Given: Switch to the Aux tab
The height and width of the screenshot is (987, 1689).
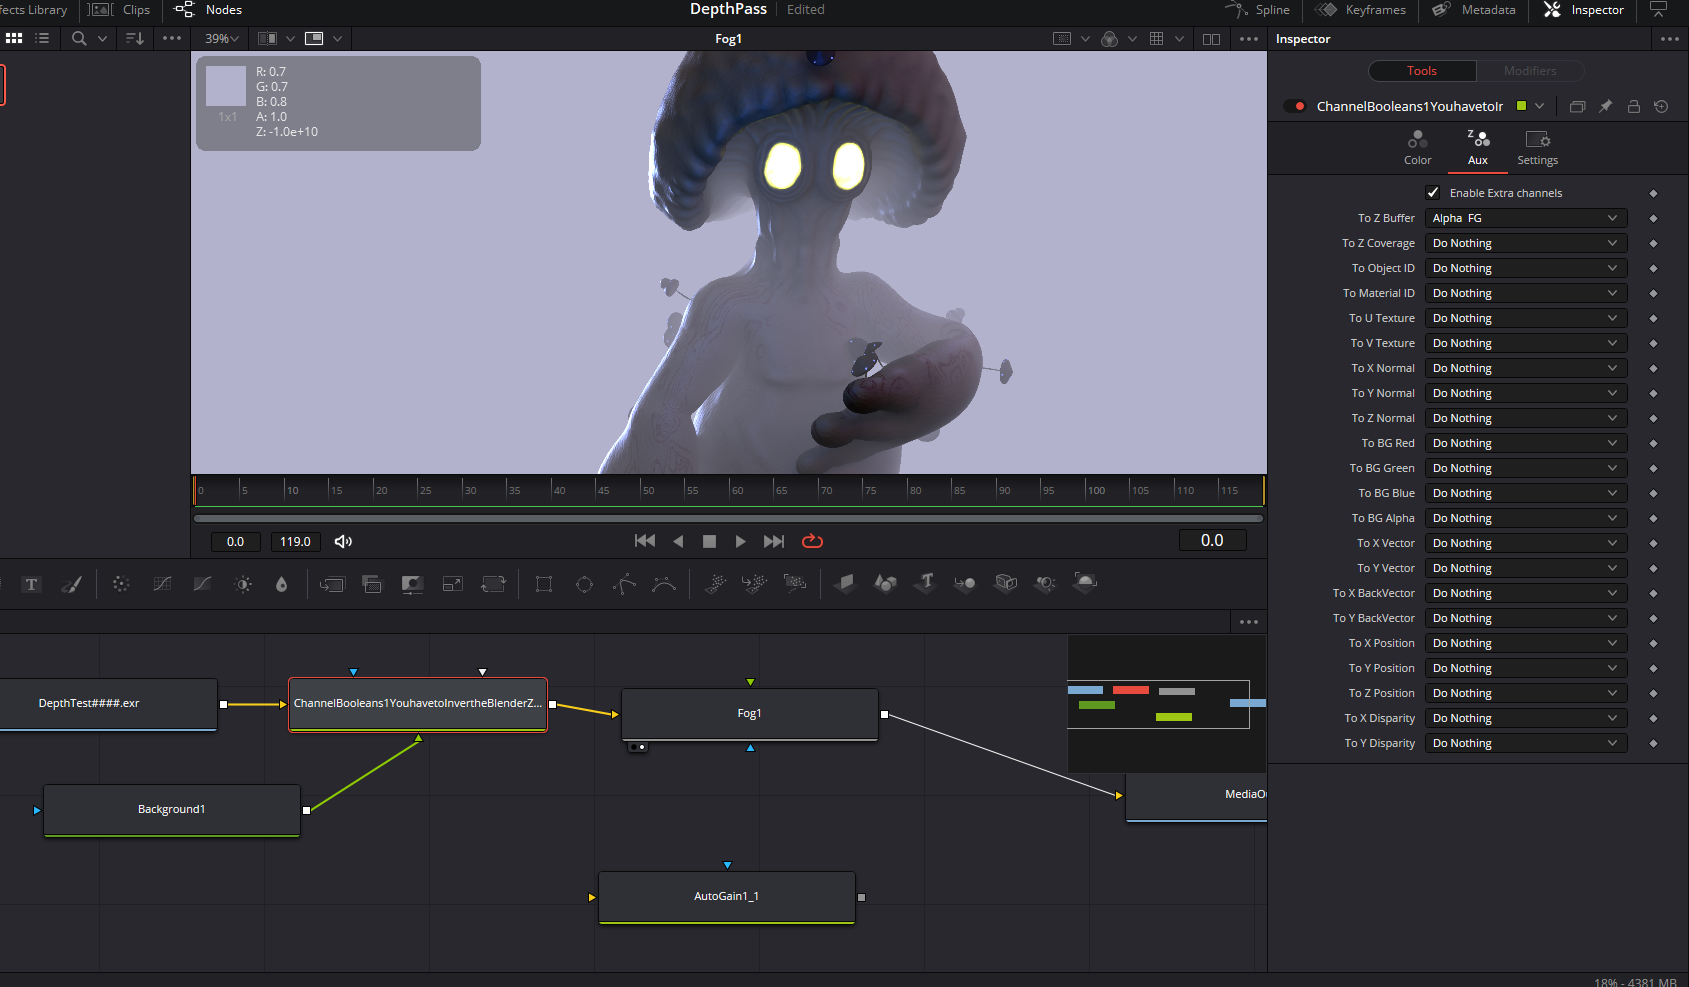Looking at the screenshot, I should coord(1478,147).
